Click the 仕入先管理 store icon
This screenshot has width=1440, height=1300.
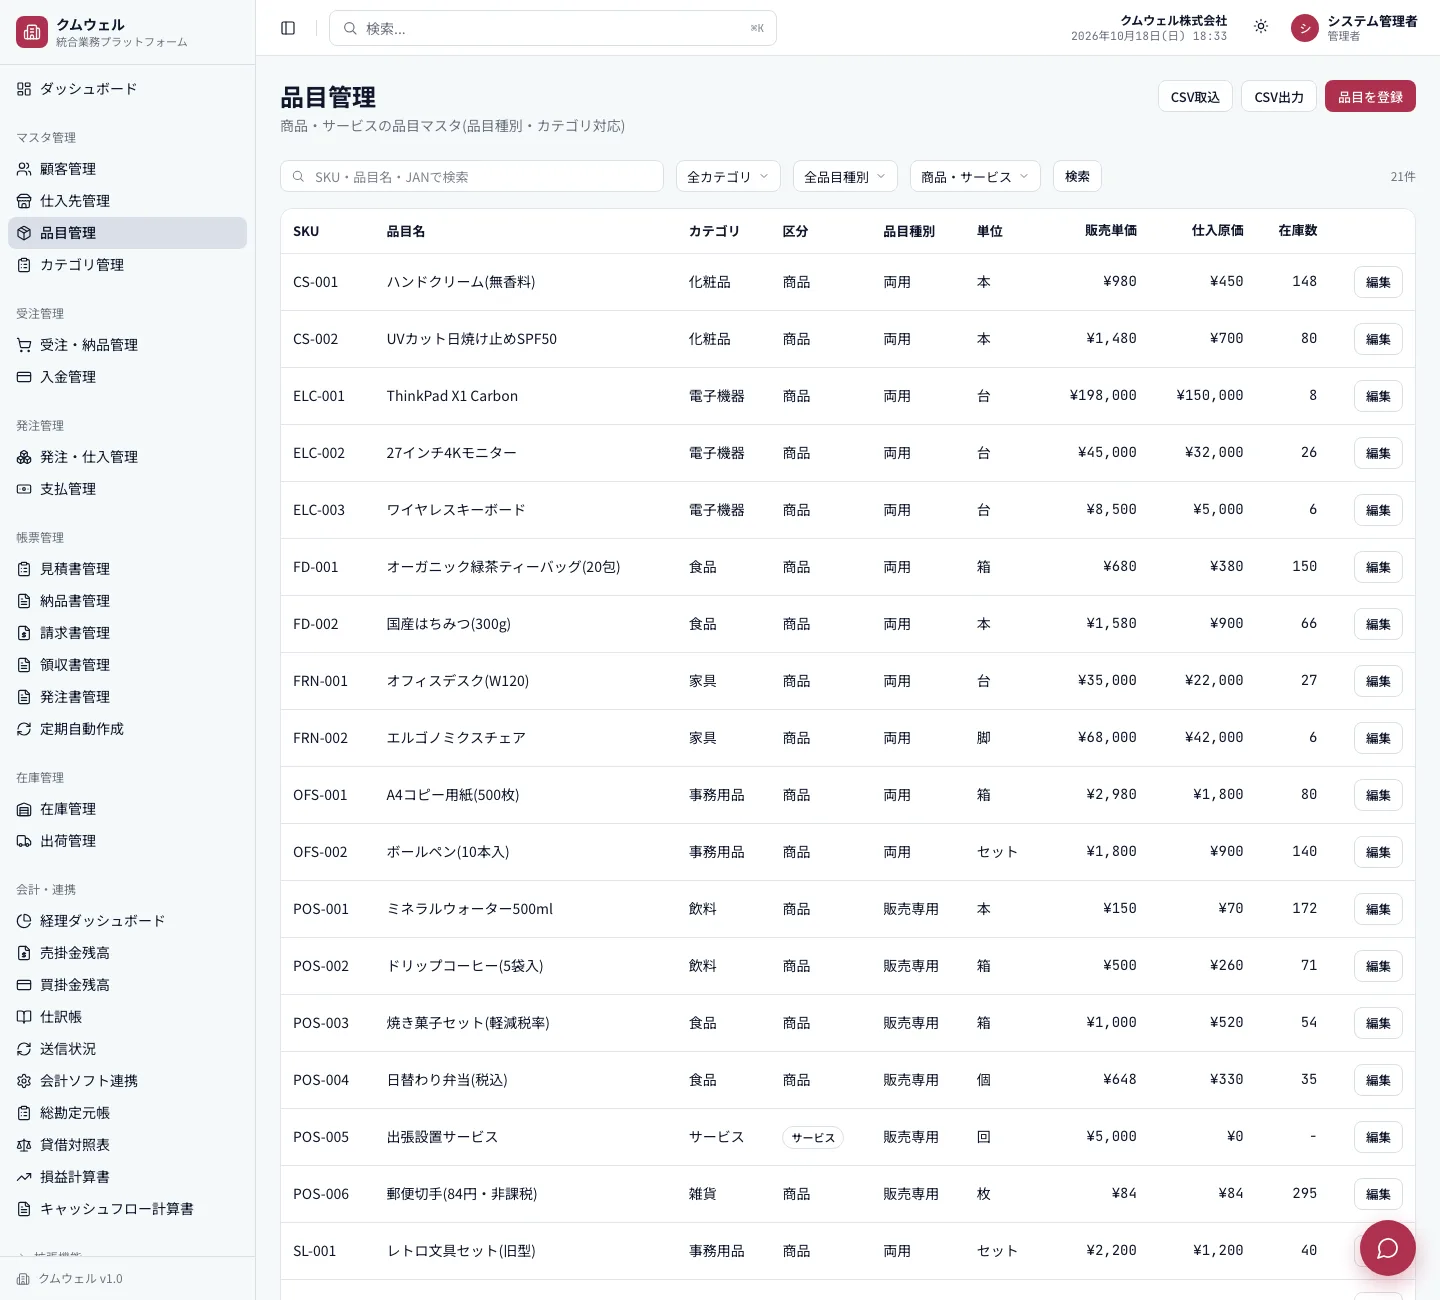tap(24, 201)
